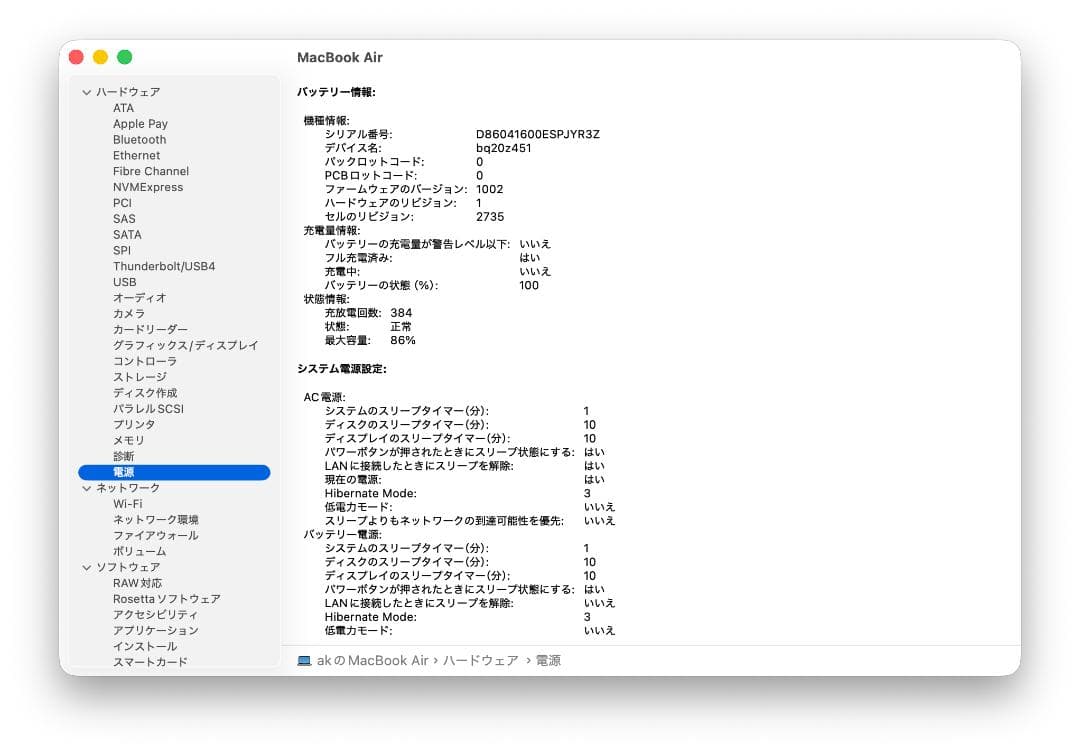Click 電源 in the bottom path bar

tap(548, 660)
